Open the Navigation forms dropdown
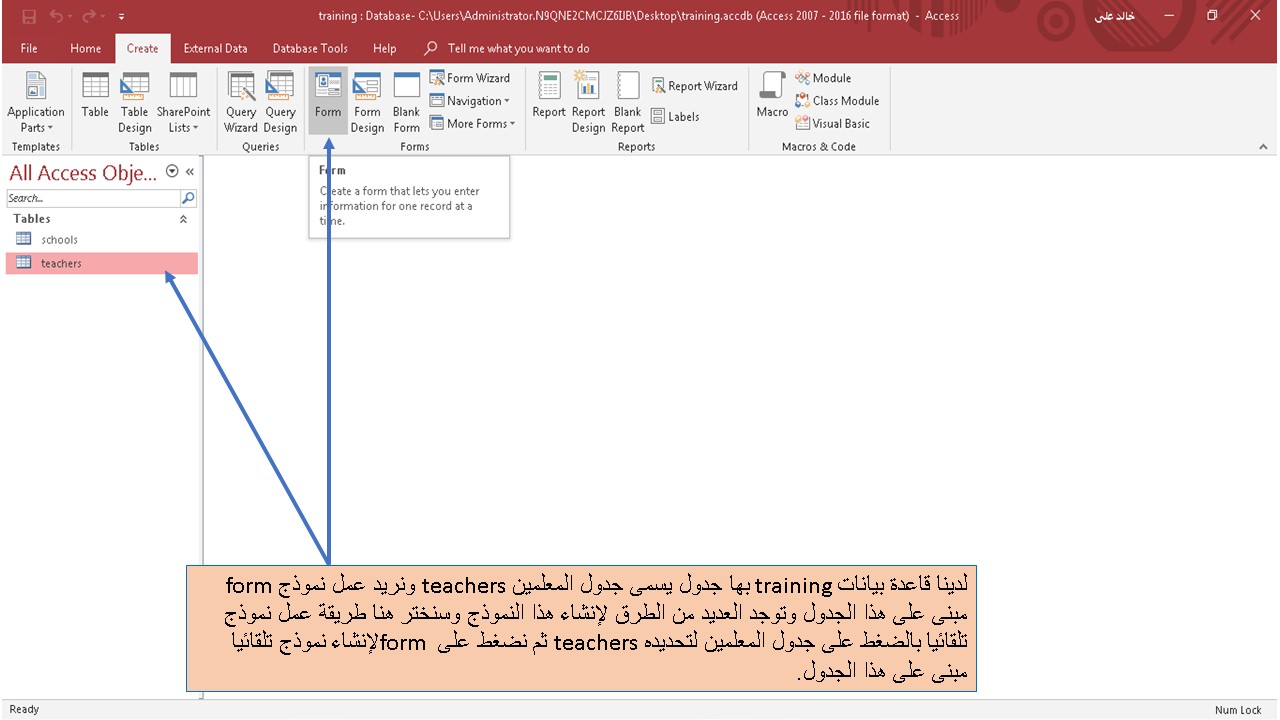Viewport: 1280px width, 720px height. pyautogui.click(x=470, y=101)
